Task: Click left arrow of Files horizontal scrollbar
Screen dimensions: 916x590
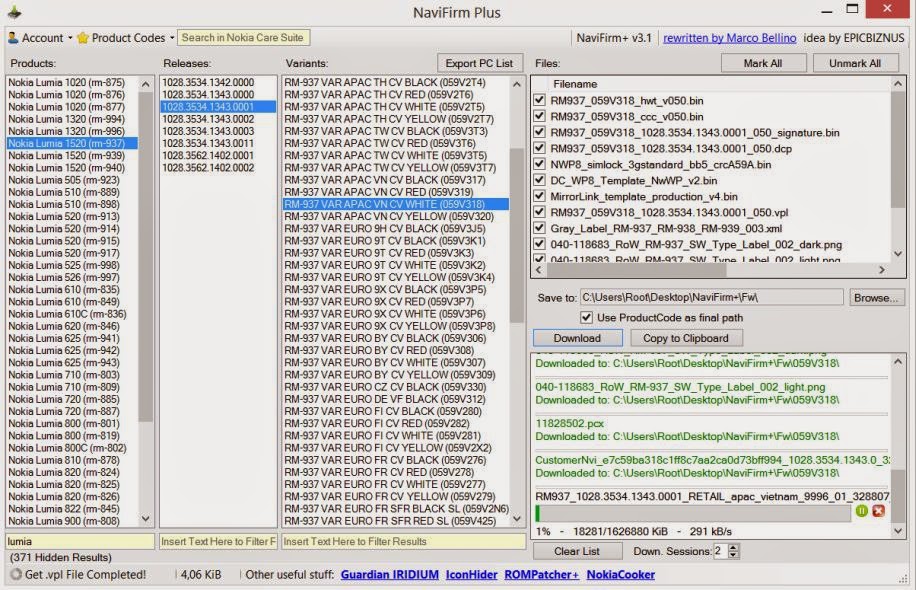Action: point(539,270)
